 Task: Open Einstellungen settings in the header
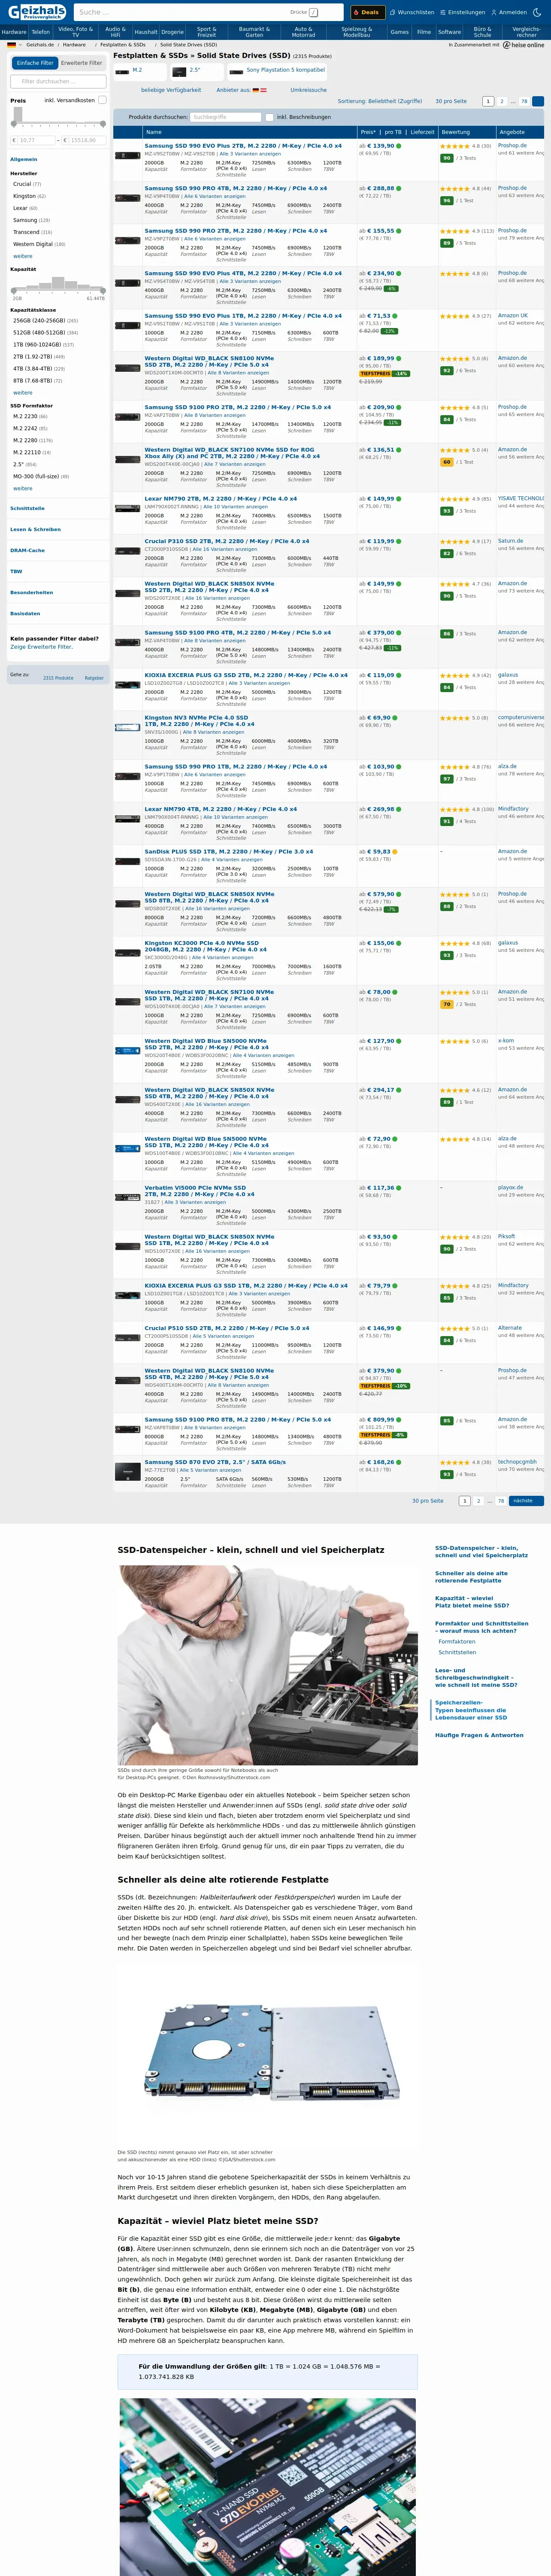pos(462,13)
